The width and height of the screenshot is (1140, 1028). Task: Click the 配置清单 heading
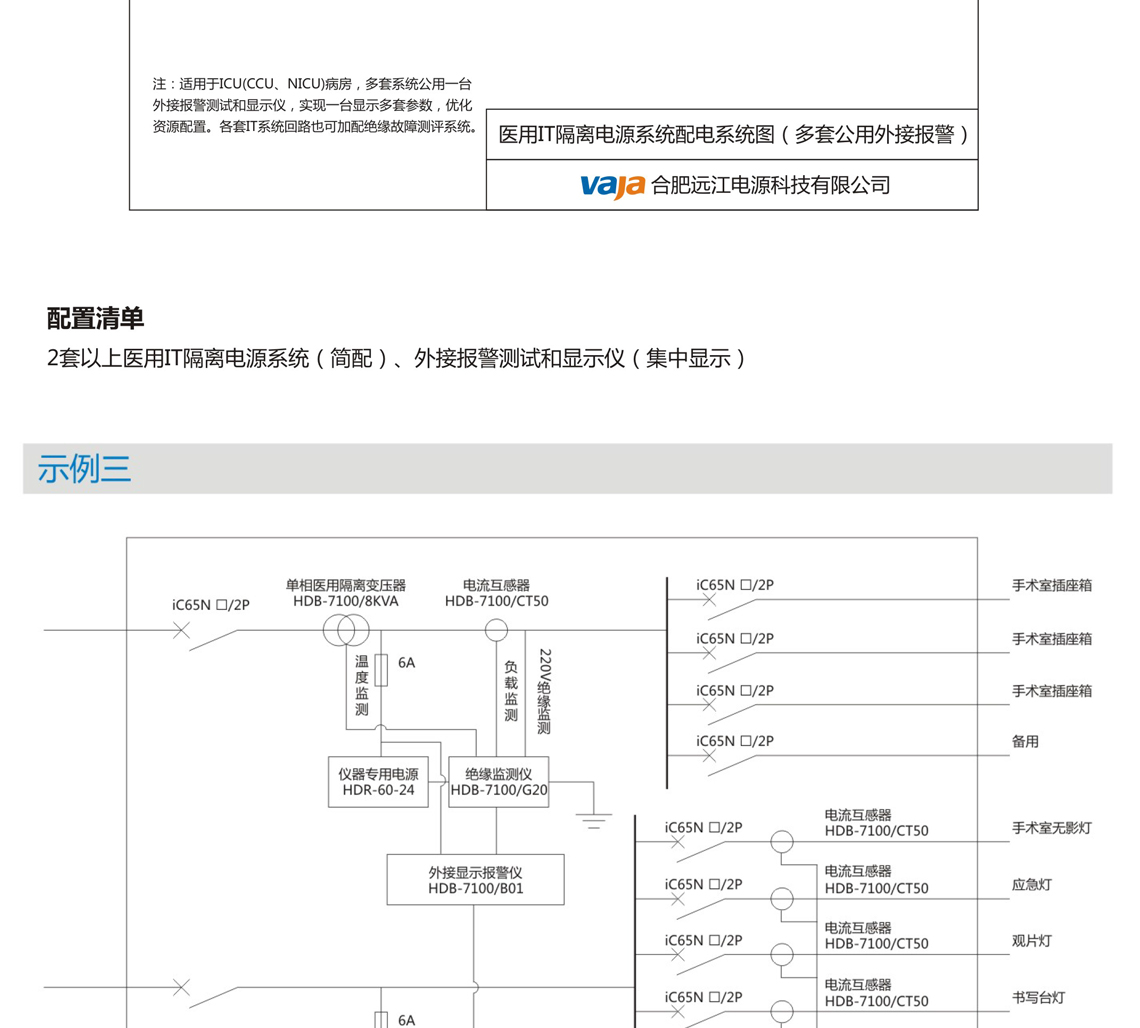[96, 319]
